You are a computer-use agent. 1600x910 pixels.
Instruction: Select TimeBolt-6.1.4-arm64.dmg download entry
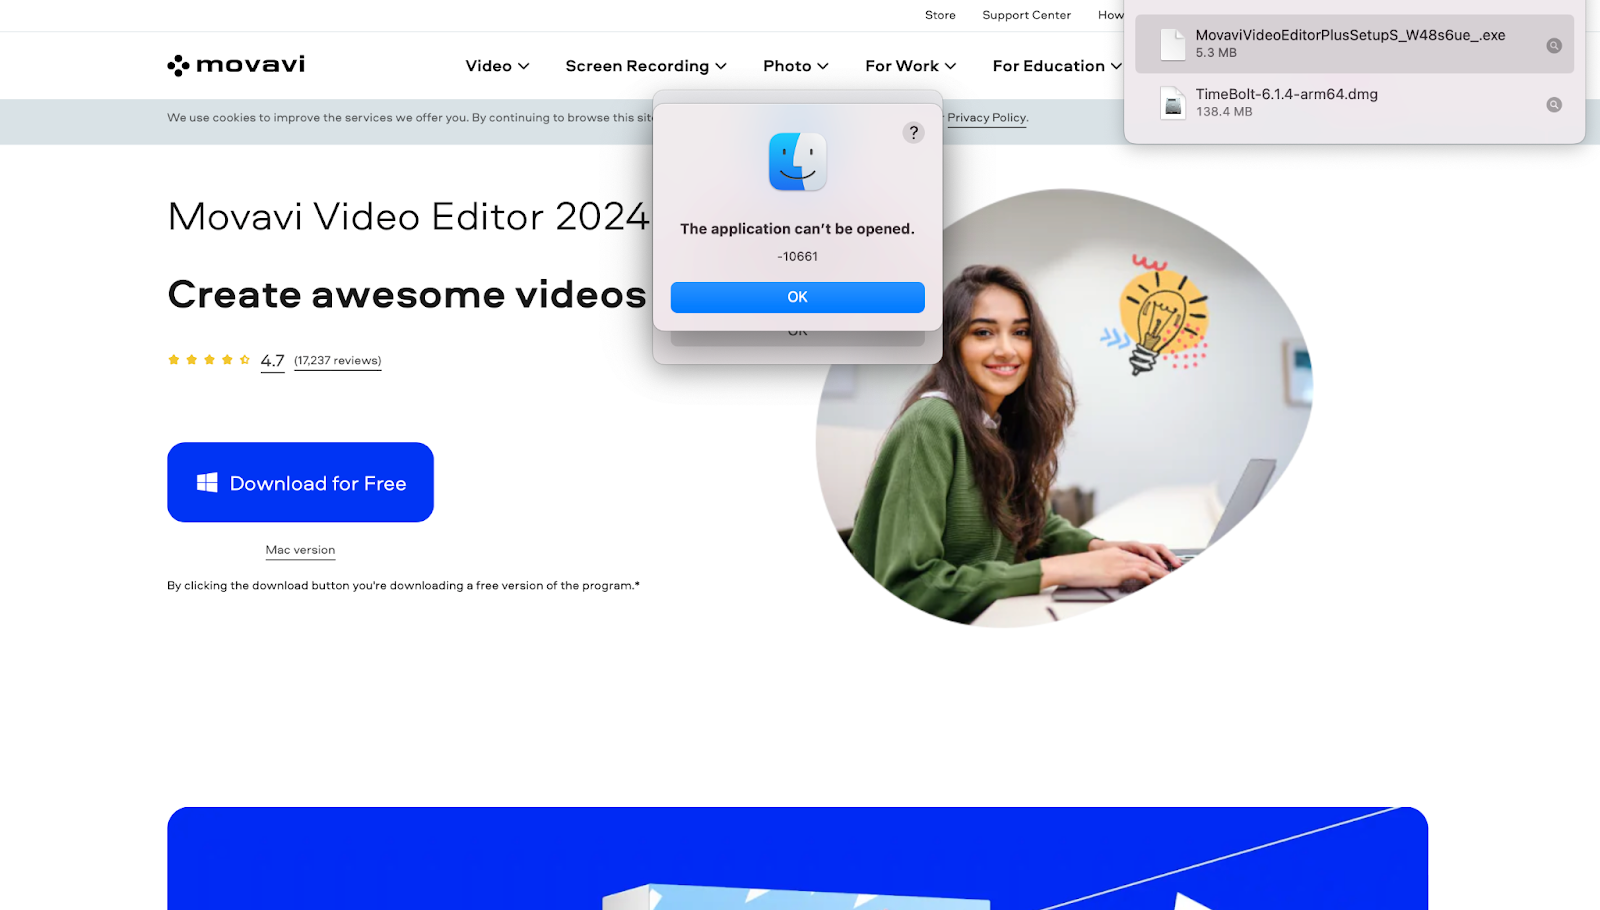[1354, 103]
